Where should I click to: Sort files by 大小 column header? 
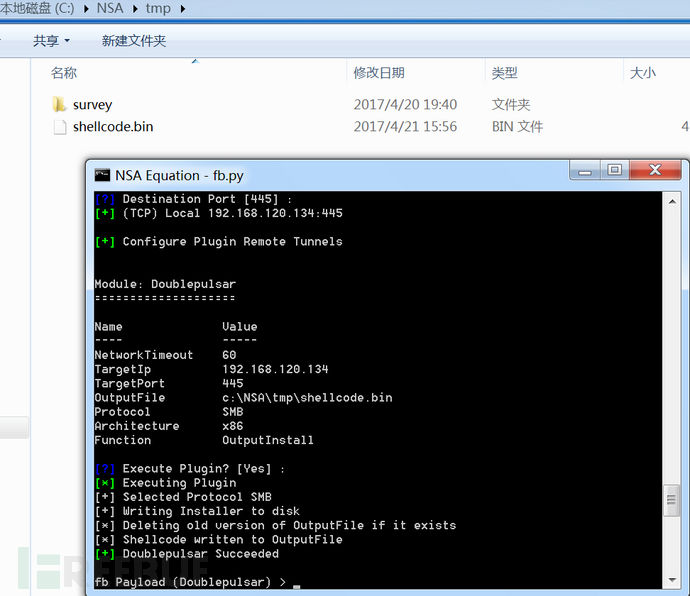tap(643, 73)
